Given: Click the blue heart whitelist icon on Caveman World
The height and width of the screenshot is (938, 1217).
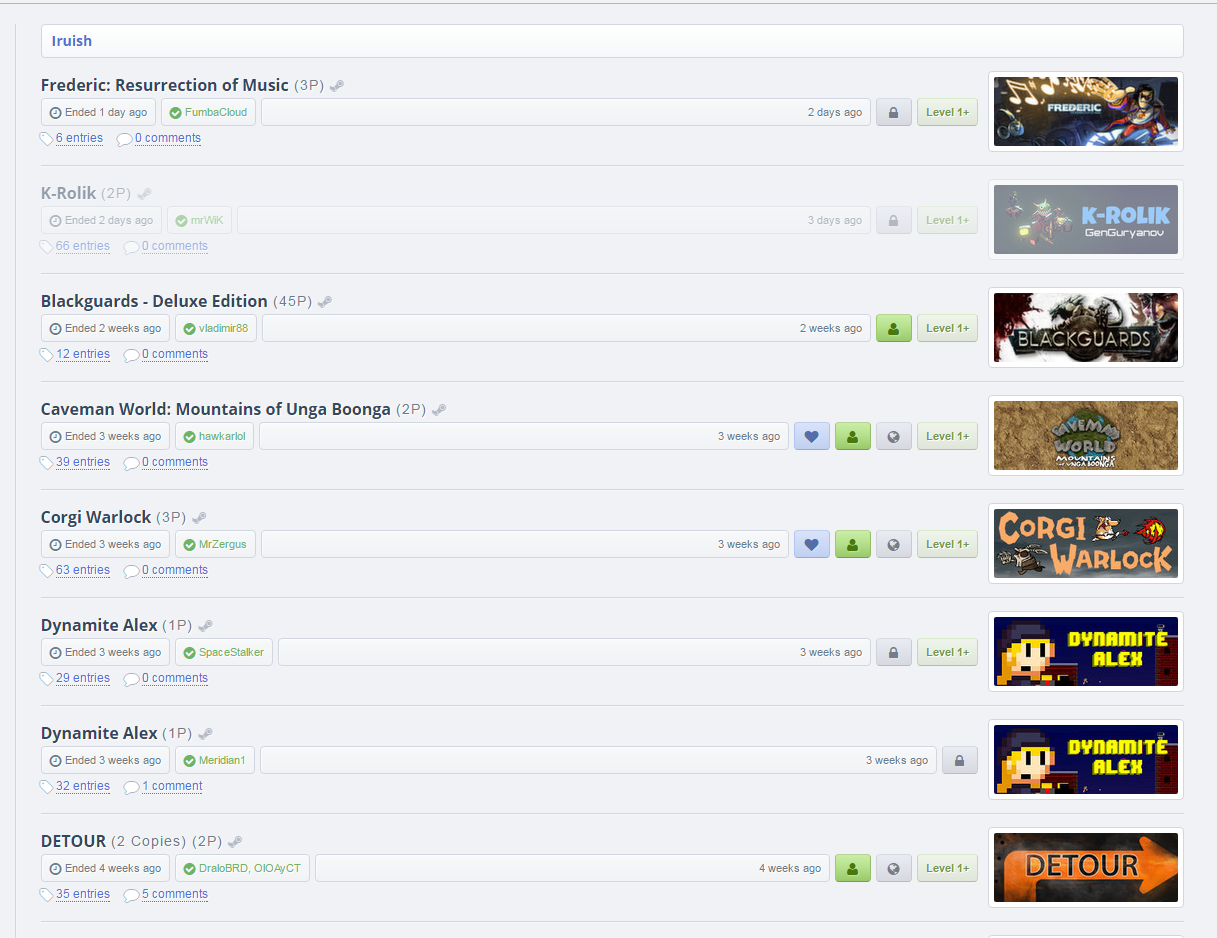Looking at the screenshot, I should [812, 436].
